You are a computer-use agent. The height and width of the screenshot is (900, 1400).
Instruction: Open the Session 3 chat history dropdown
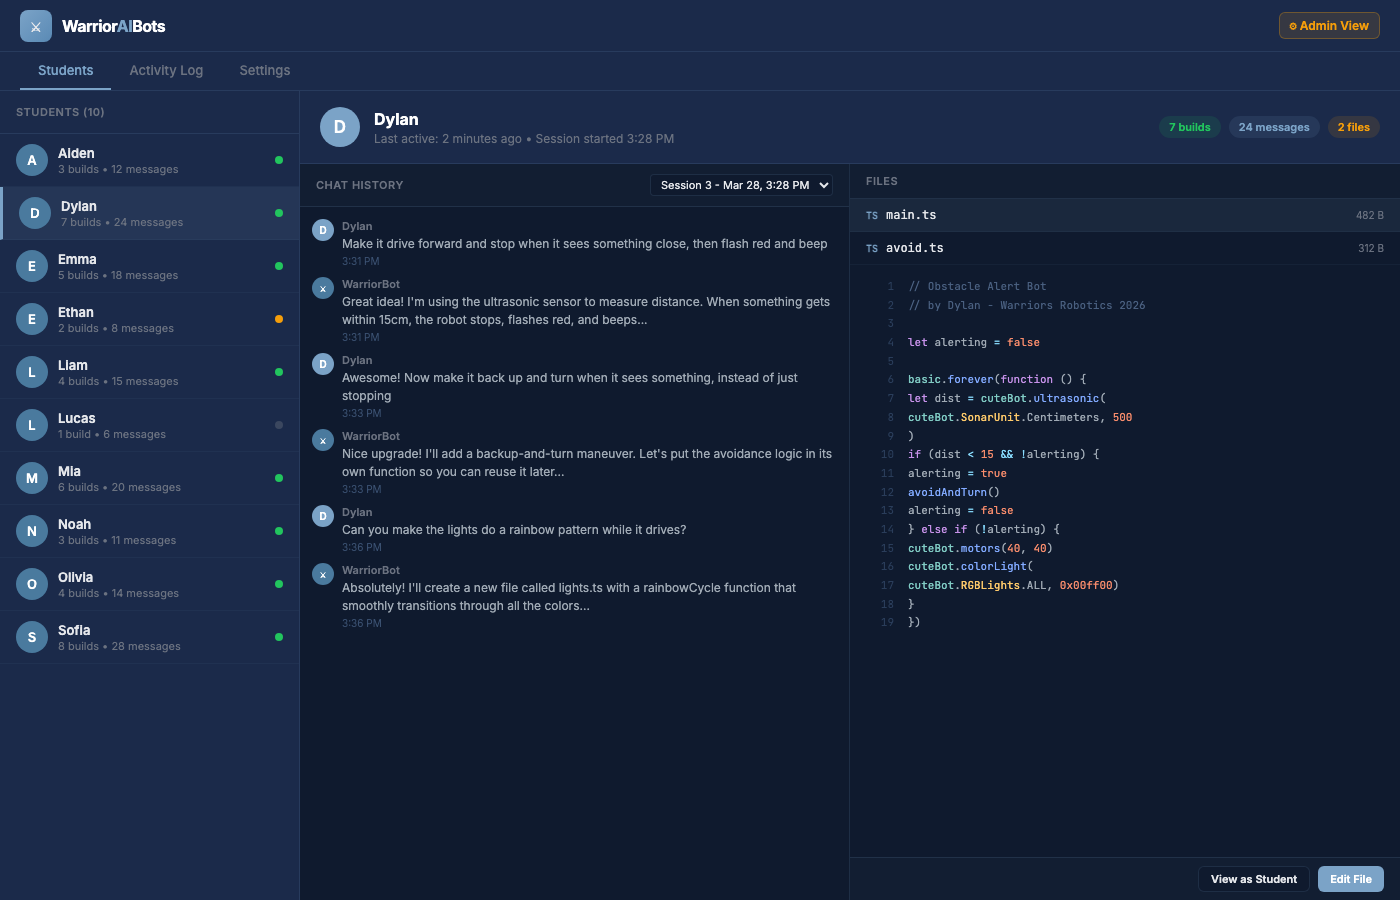coord(741,185)
